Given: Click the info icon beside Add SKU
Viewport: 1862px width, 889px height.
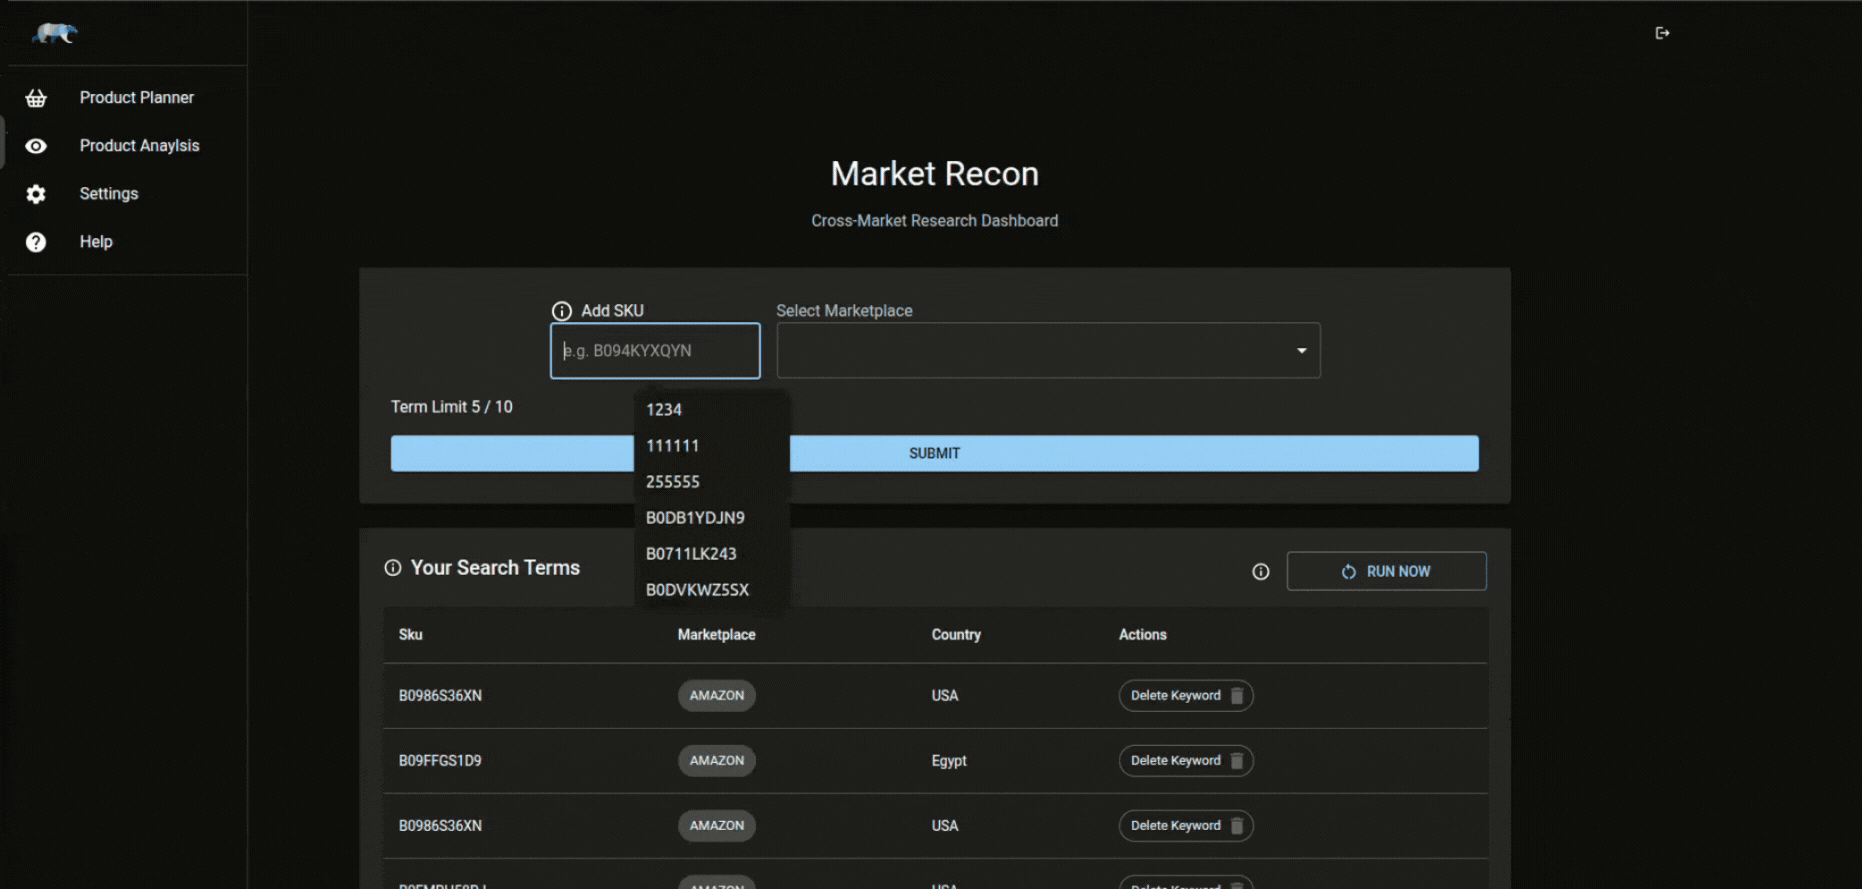Looking at the screenshot, I should pyautogui.click(x=562, y=311).
